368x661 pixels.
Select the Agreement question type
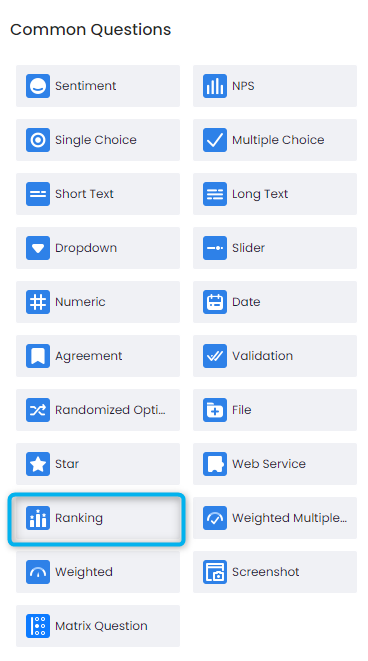(x=98, y=356)
